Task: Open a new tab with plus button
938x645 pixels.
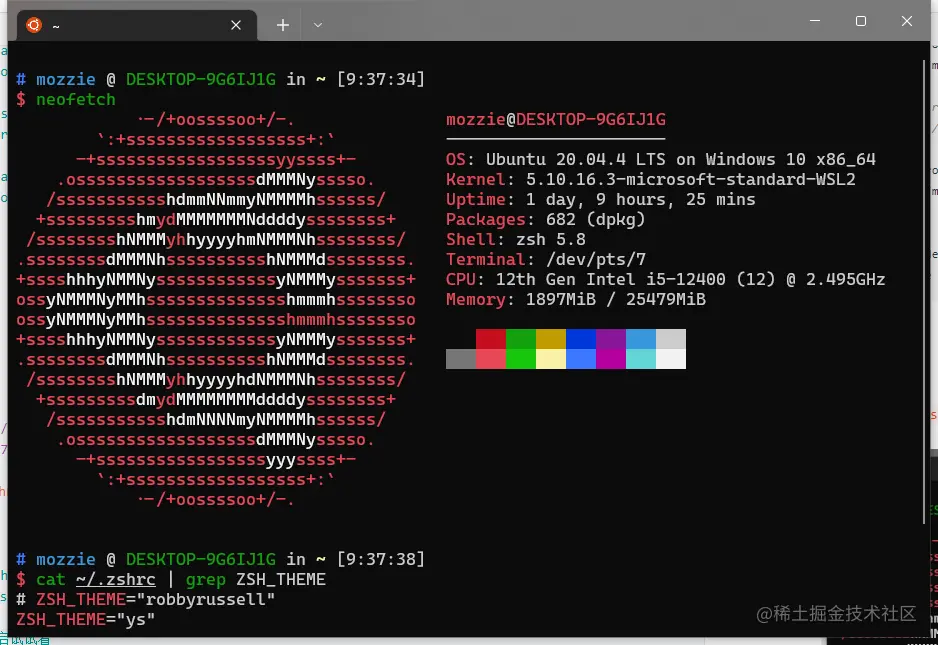Action: [x=283, y=25]
